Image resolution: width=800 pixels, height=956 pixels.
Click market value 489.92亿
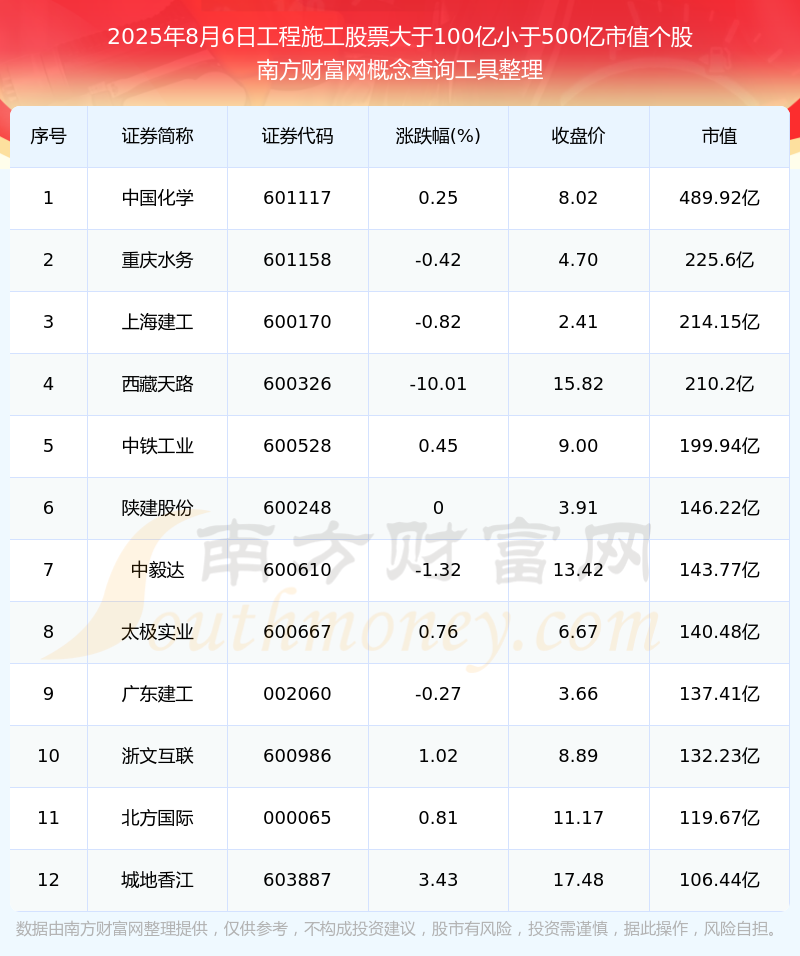tap(720, 198)
